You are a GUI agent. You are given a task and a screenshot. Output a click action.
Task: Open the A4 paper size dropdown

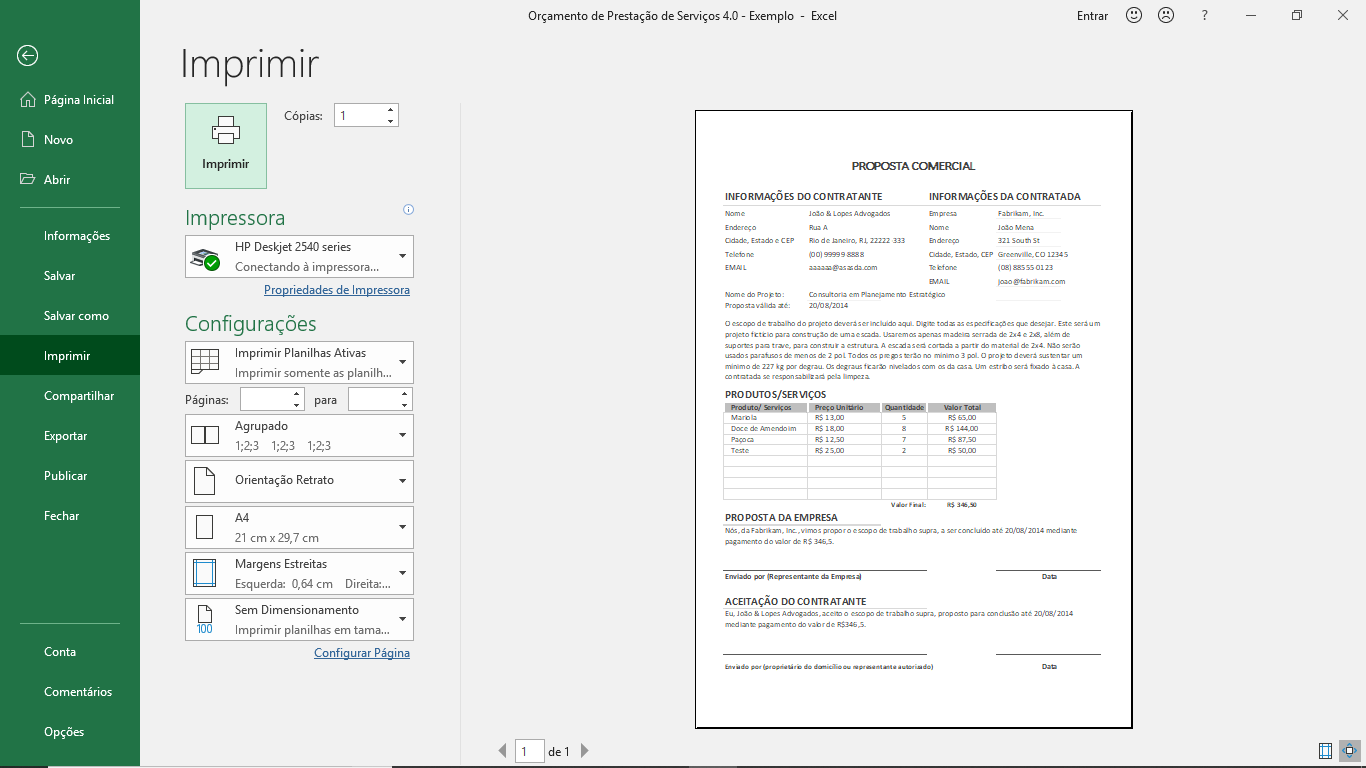[299, 527]
